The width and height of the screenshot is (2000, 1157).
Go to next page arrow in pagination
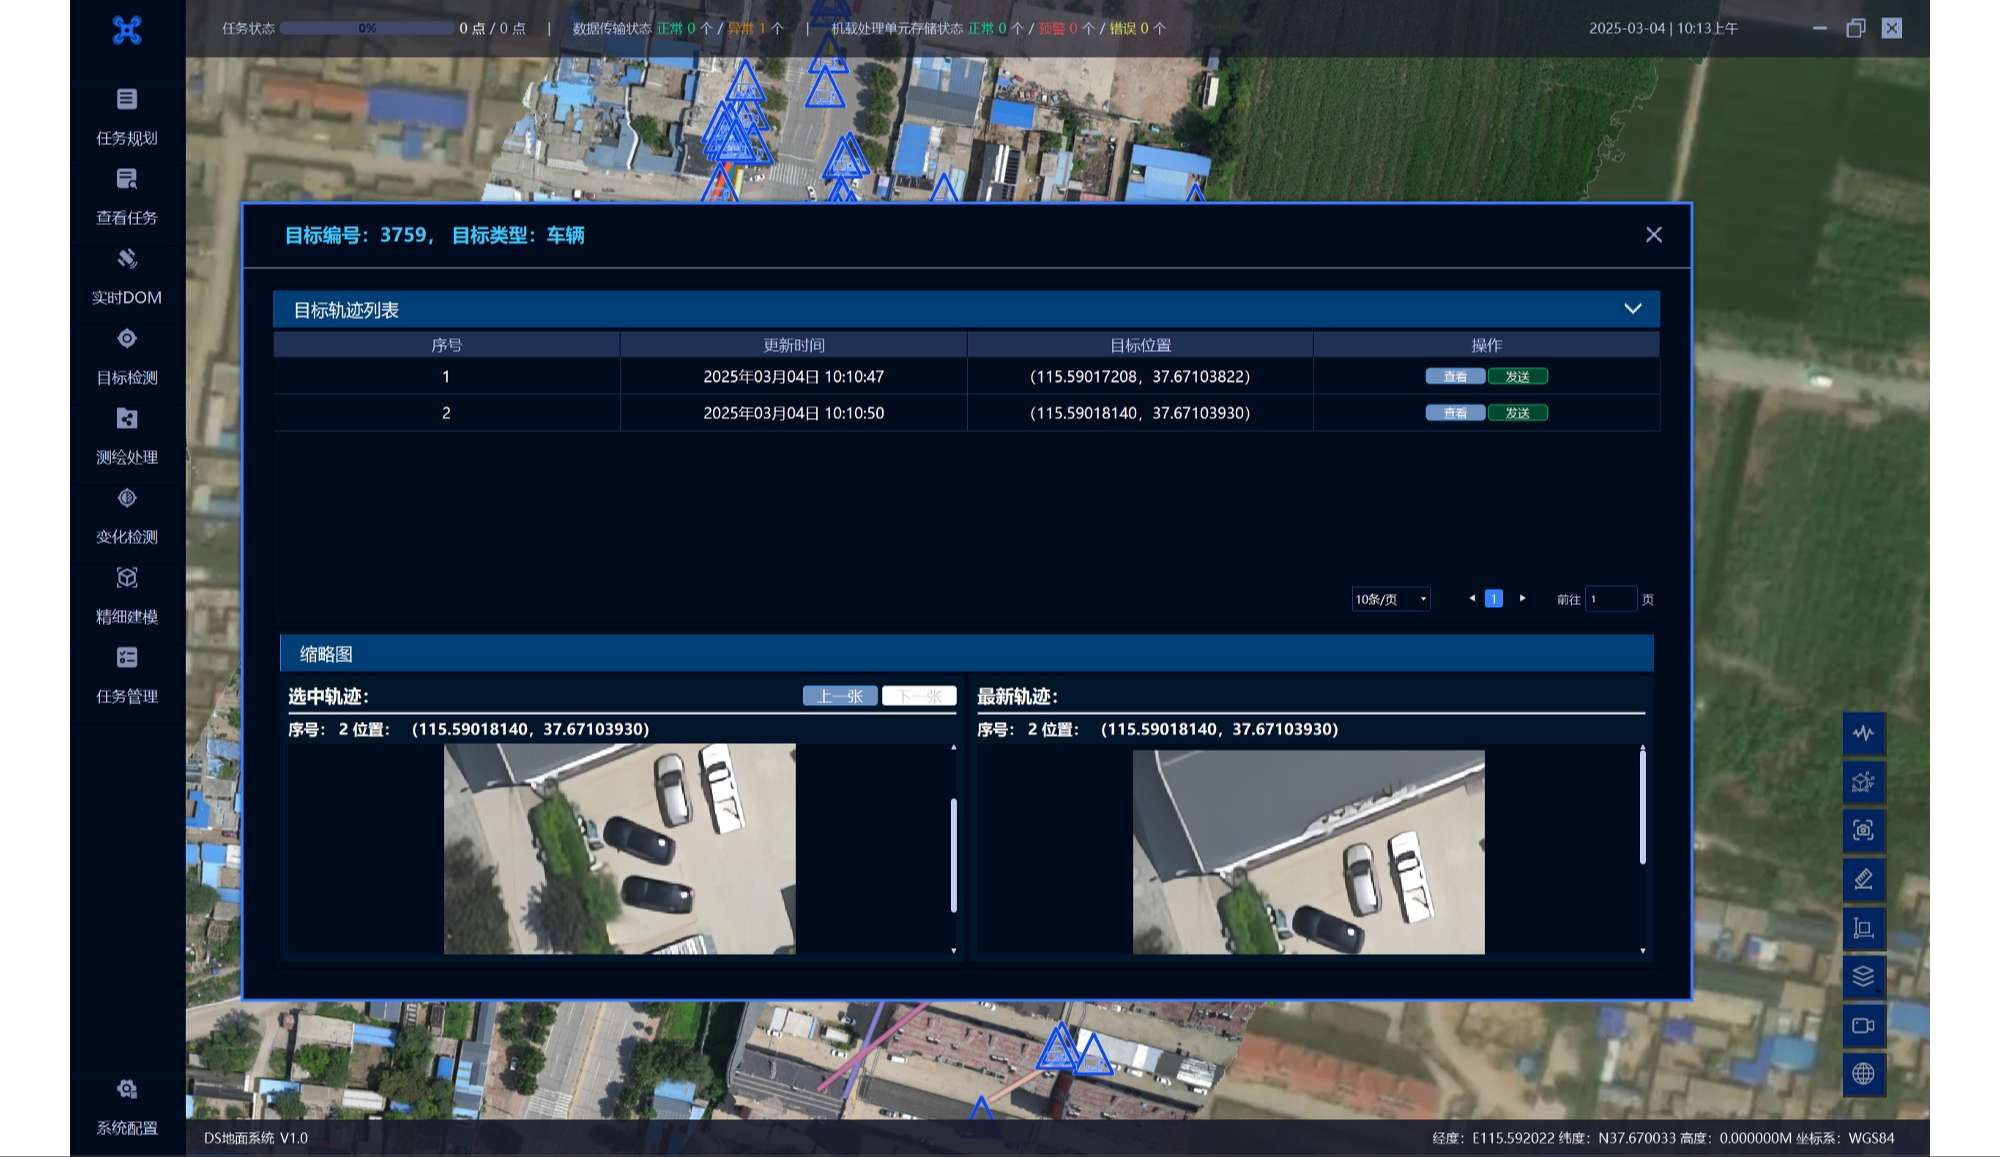1522,598
